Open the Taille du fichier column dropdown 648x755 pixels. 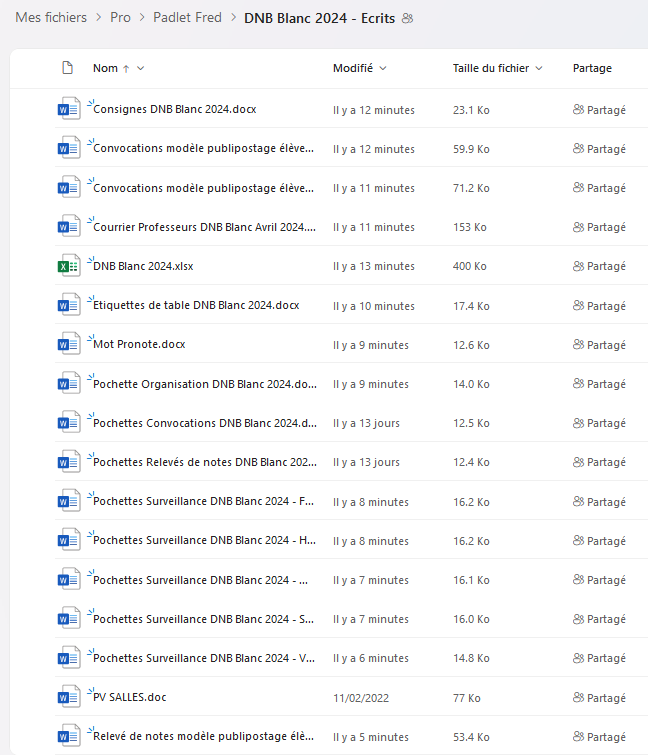point(539,68)
